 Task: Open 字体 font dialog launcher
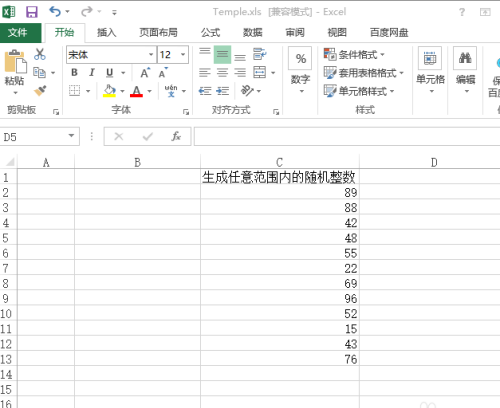click(x=186, y=112)
